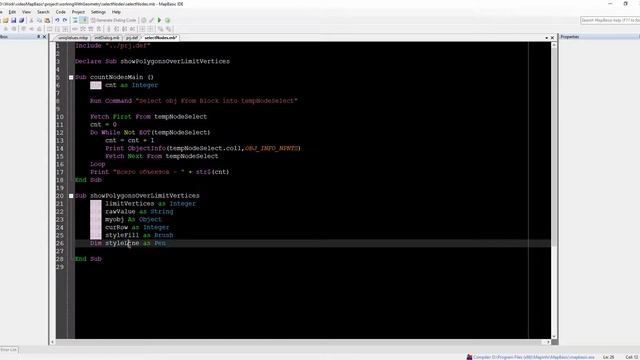Image resolution: width=640 pixels, height=360 pixels.
Task: Switch to the prj.def tab
Action: pyautogui.click(x=132, y=38)
